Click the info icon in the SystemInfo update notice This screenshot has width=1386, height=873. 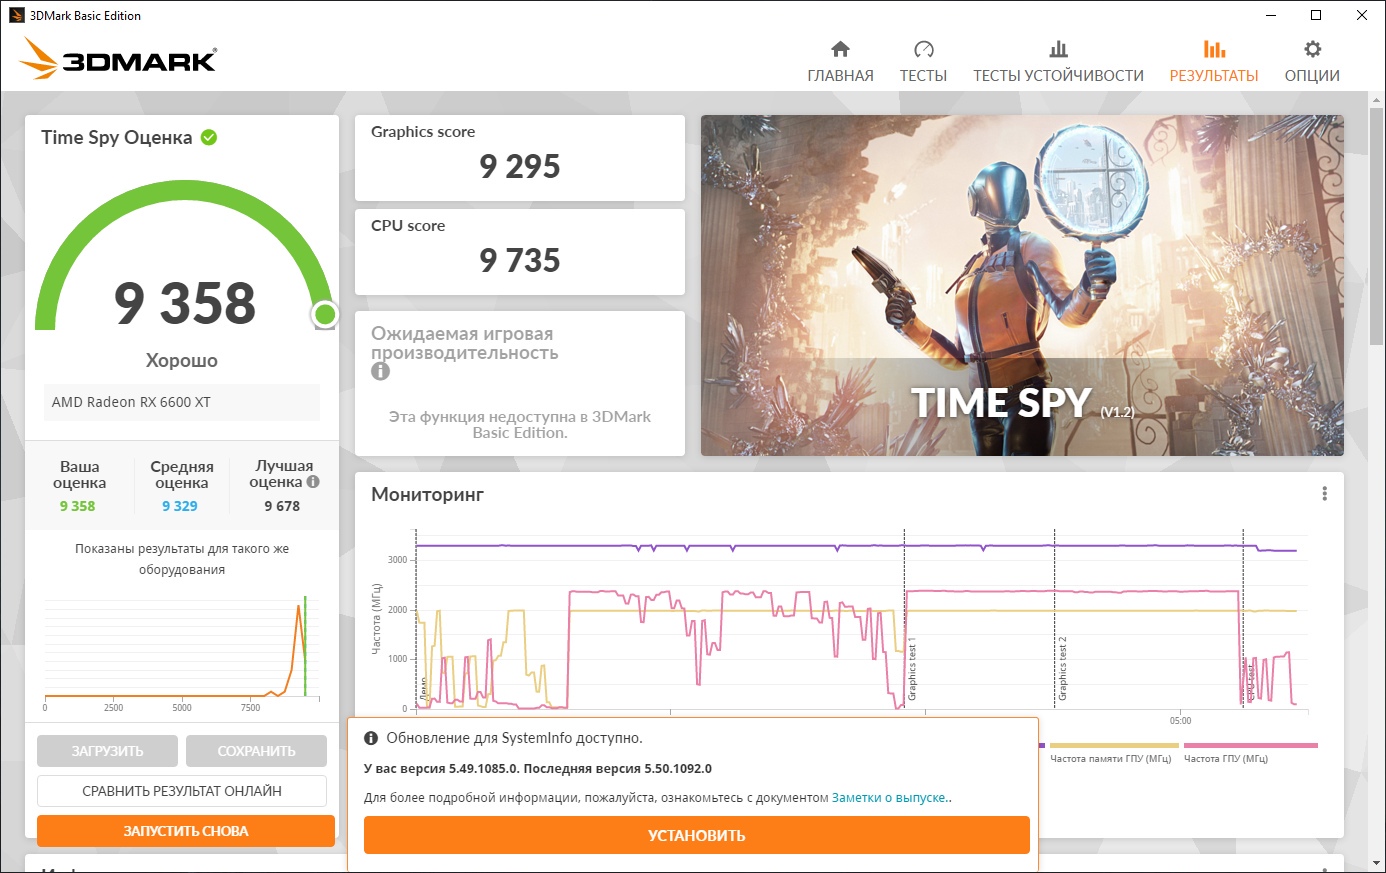(371, 739)
